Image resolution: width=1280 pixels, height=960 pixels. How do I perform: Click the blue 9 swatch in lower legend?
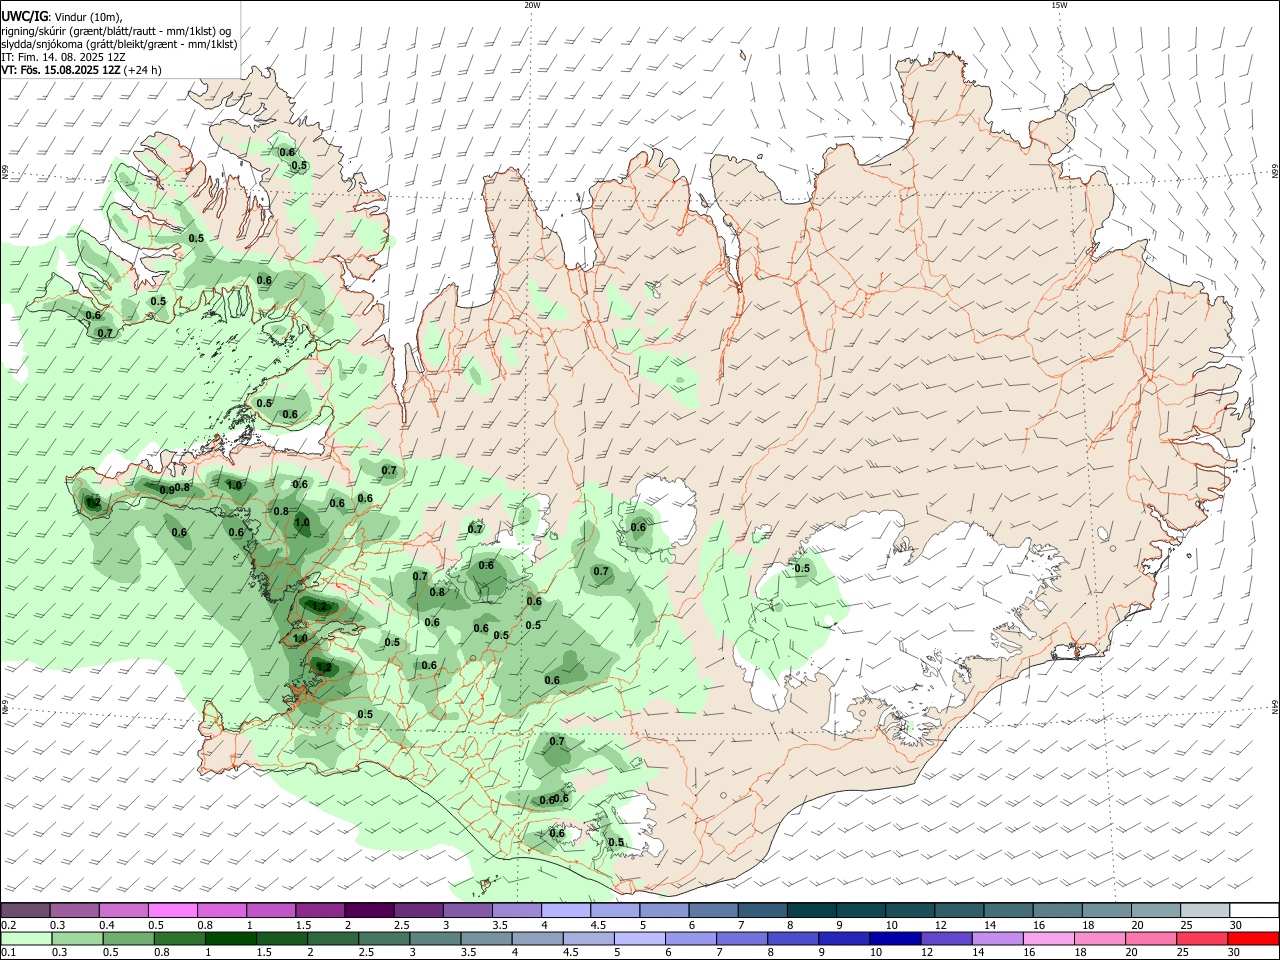(842, 938)
